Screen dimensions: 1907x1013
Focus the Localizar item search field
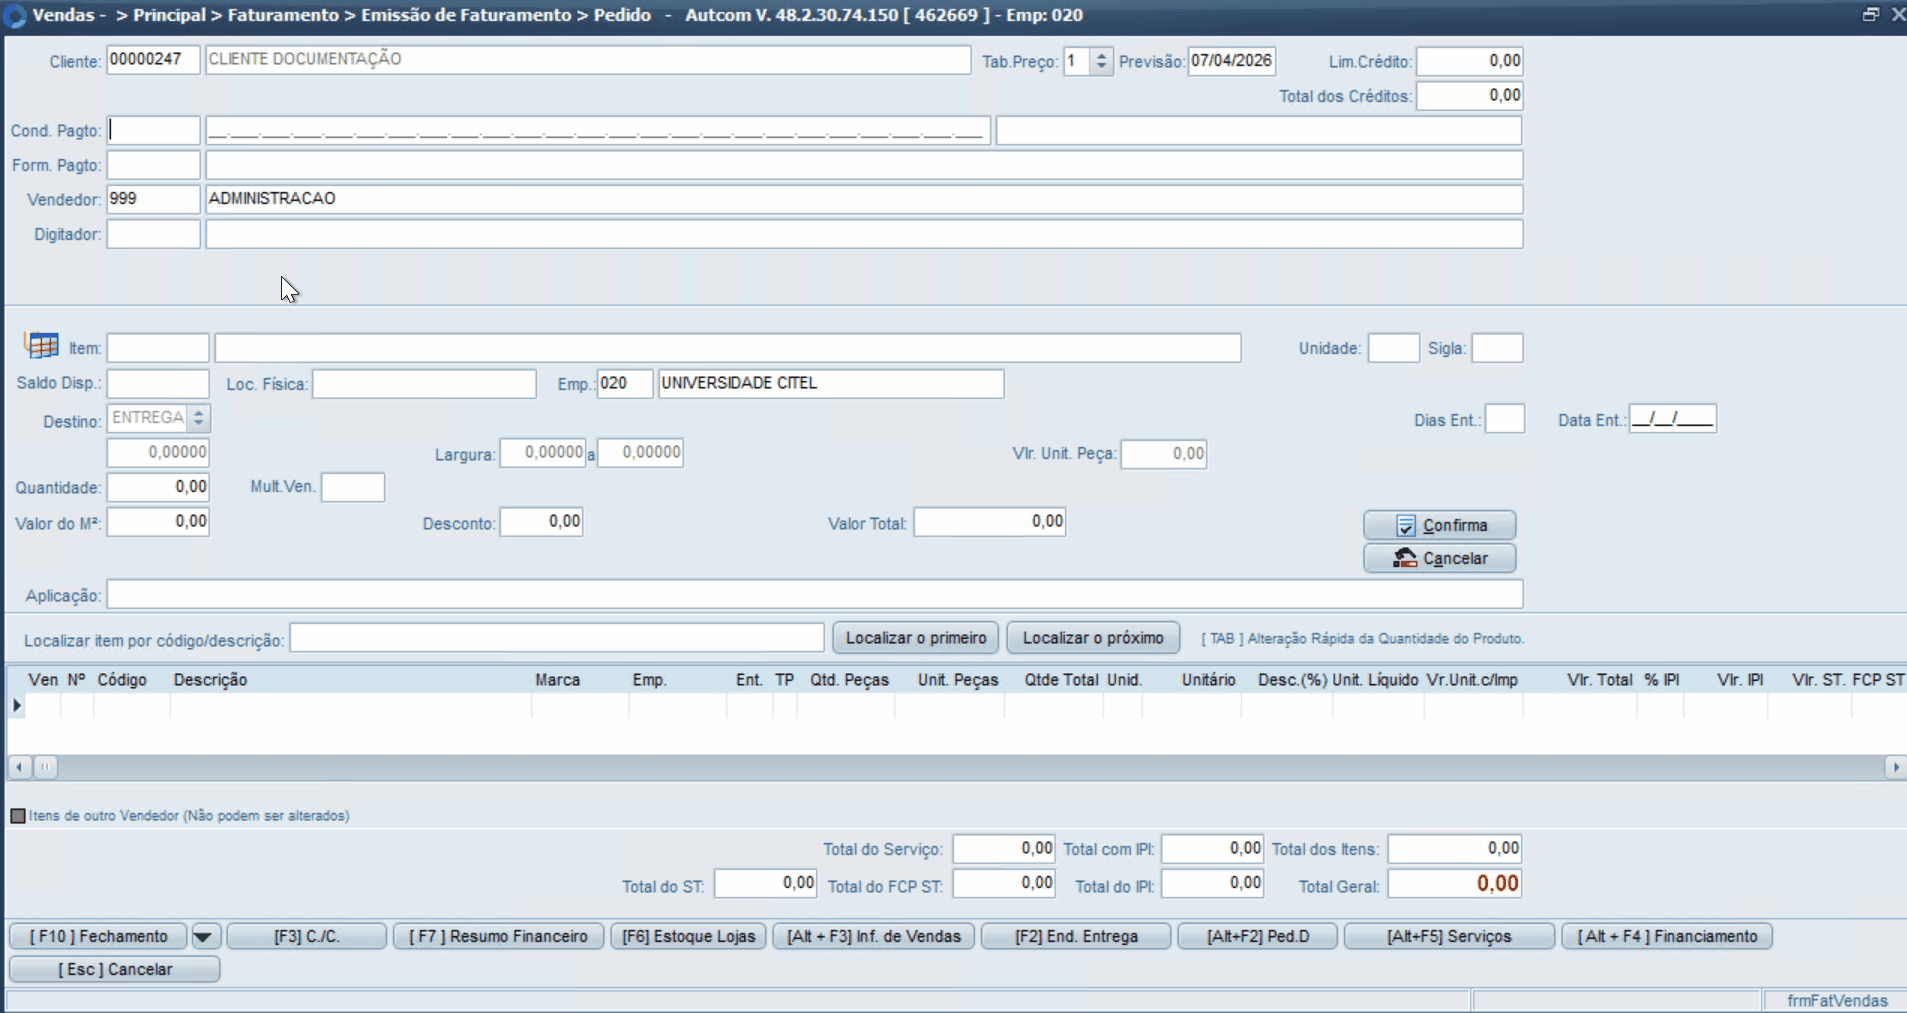556,638
